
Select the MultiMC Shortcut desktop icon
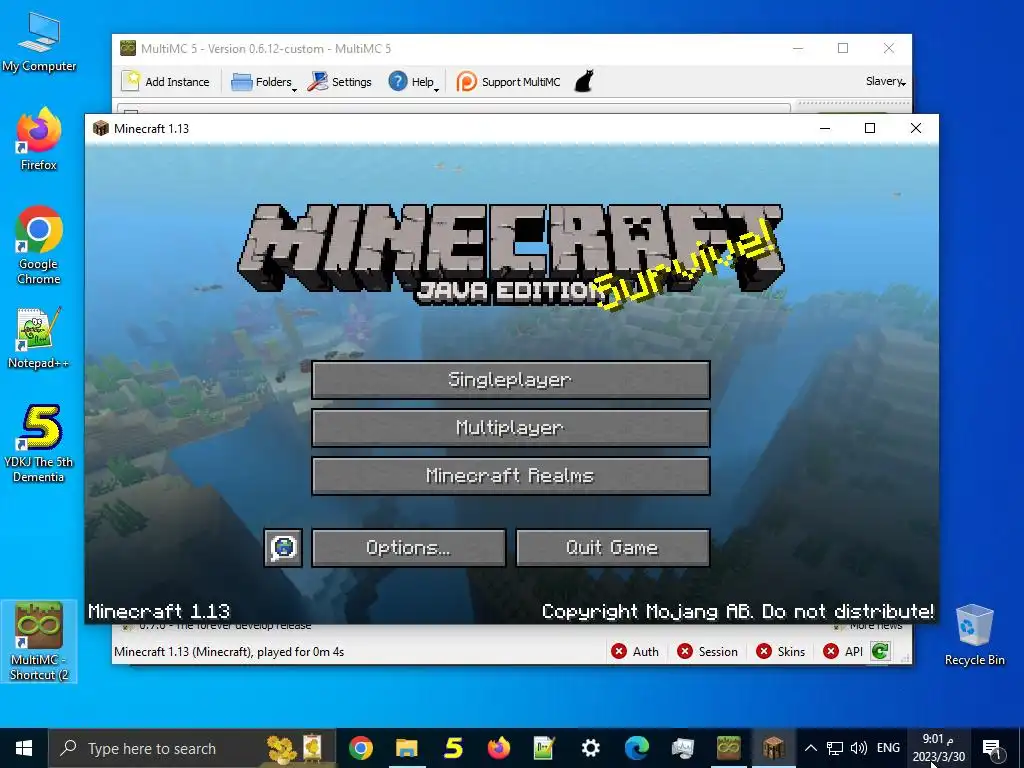(x=39, y=641)
